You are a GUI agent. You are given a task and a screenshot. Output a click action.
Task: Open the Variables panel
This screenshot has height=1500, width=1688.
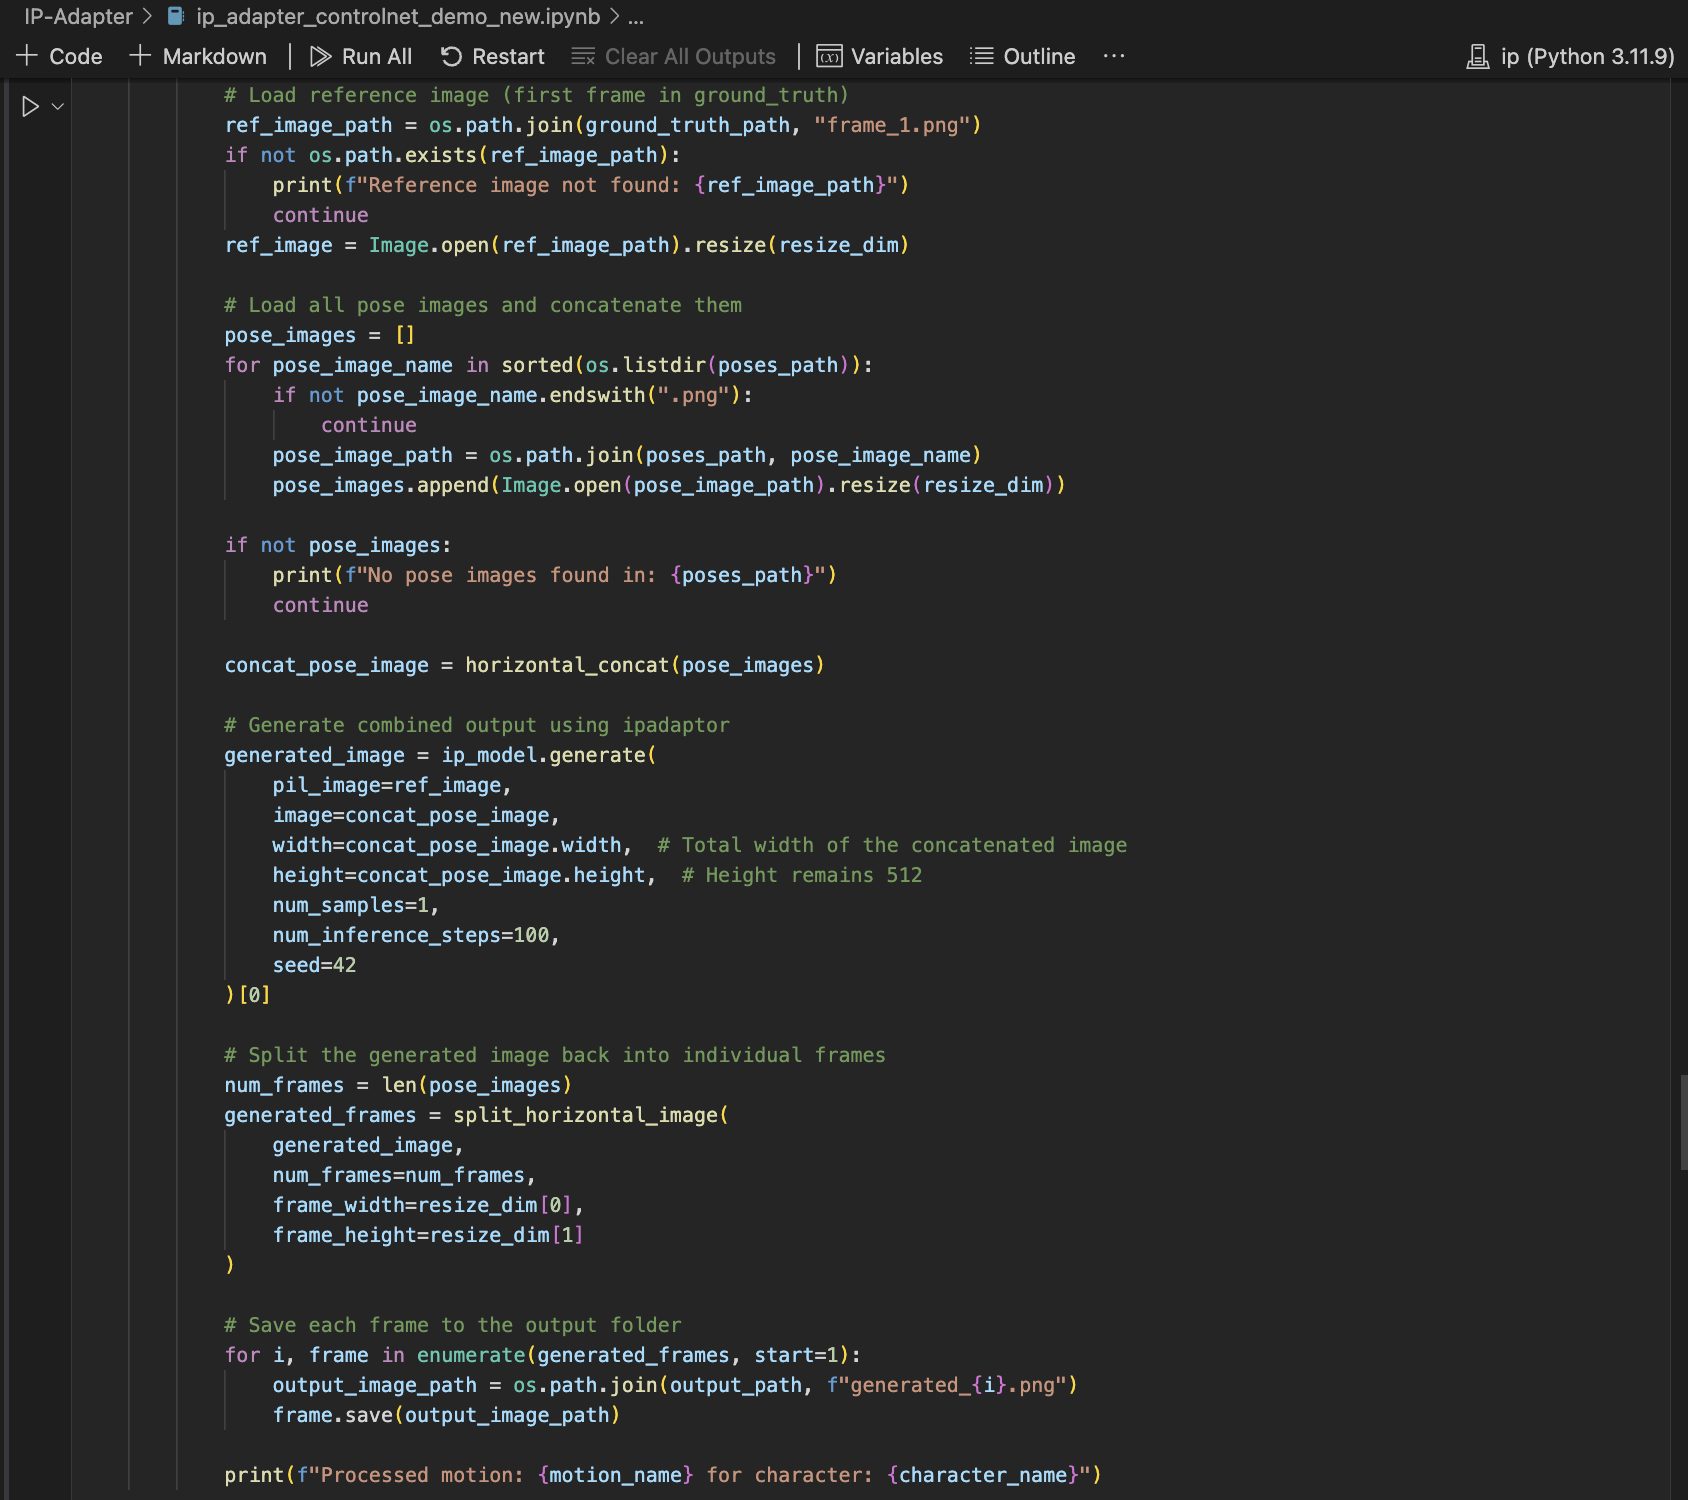click(880, 56)
